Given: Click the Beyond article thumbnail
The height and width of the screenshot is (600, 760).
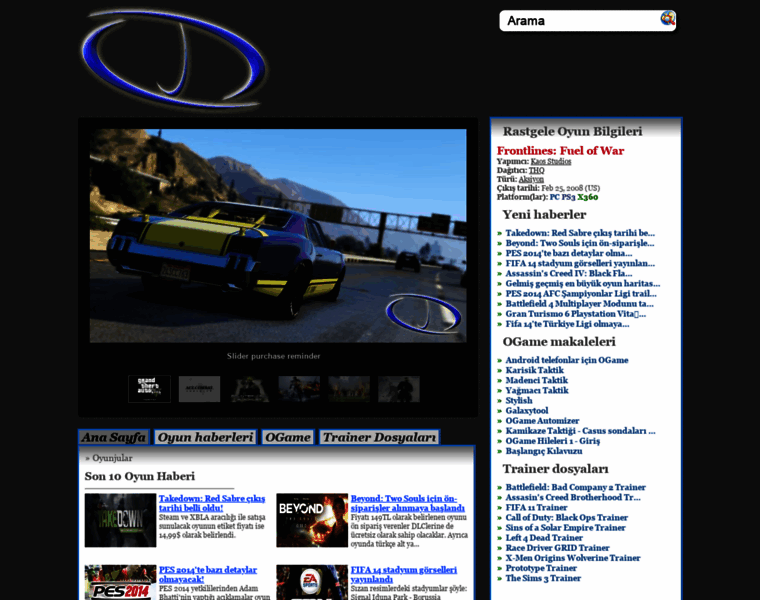Looking at the screenshot, I should coord(312,521).
